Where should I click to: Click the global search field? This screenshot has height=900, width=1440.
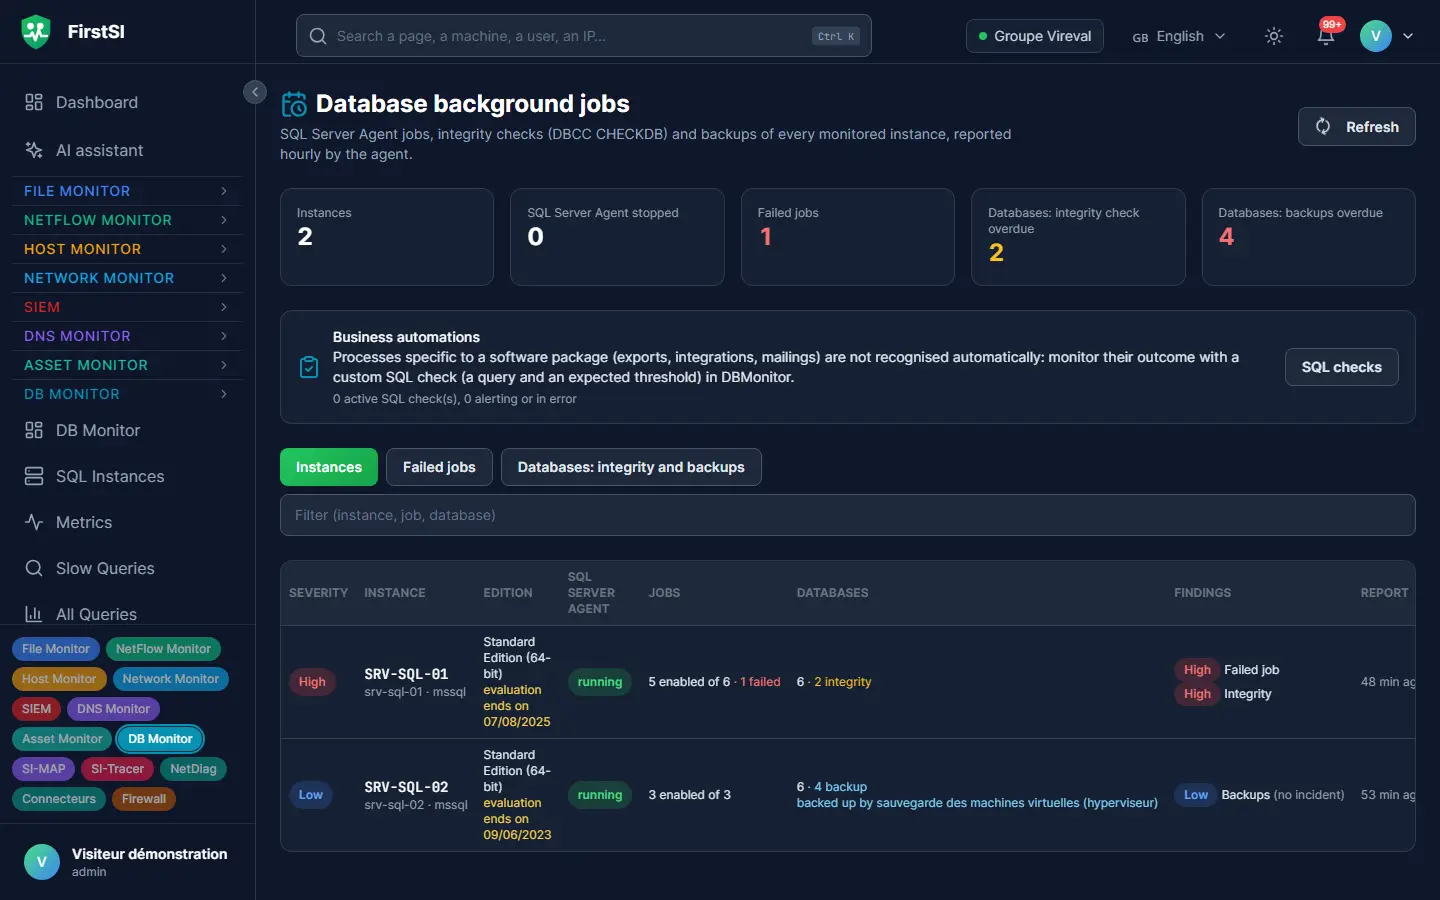coord(584,36)
